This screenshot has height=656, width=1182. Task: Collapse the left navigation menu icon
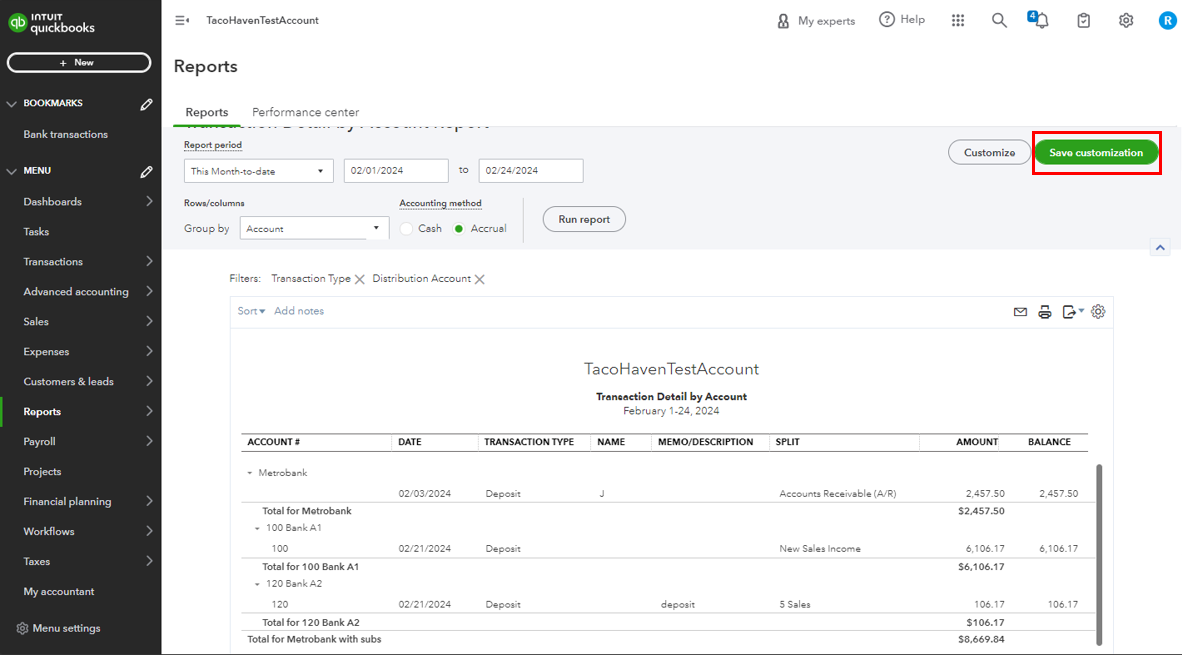[182, 20]
